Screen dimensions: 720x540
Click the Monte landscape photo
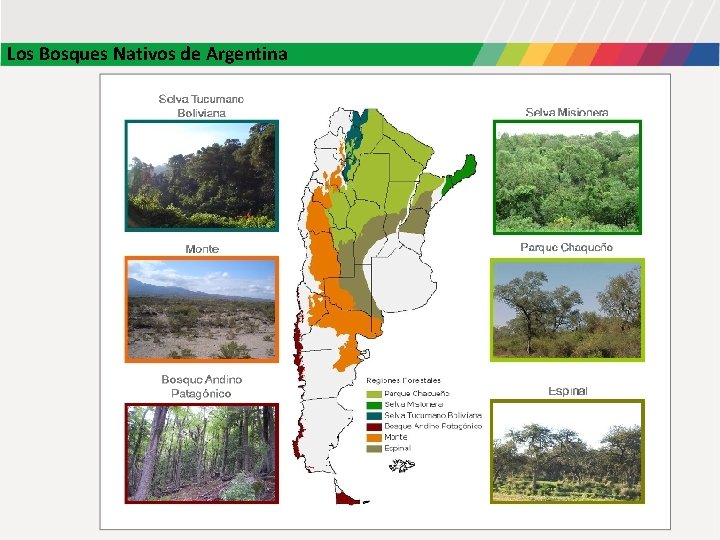point(202,309)
